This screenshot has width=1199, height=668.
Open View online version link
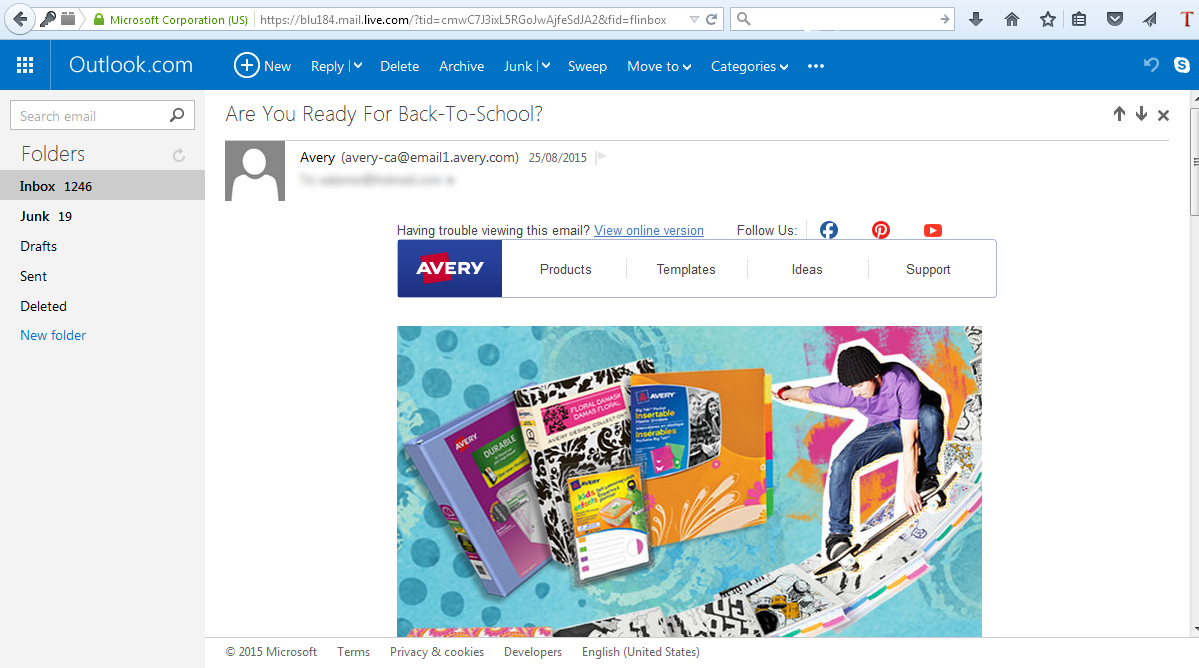tap(648, 230)
